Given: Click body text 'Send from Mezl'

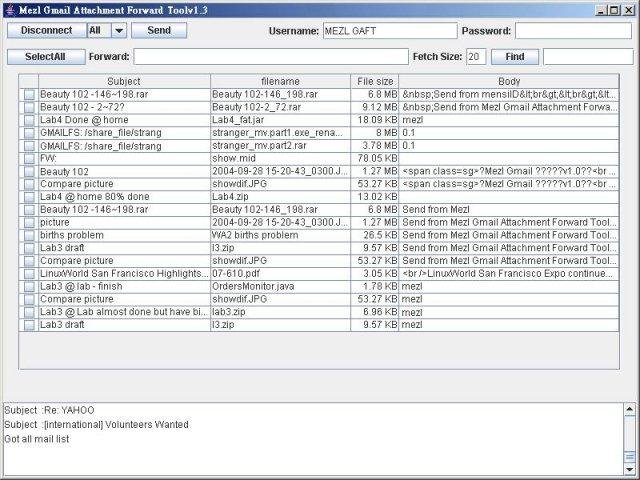Looking at the screenshot, I should 436,210.
